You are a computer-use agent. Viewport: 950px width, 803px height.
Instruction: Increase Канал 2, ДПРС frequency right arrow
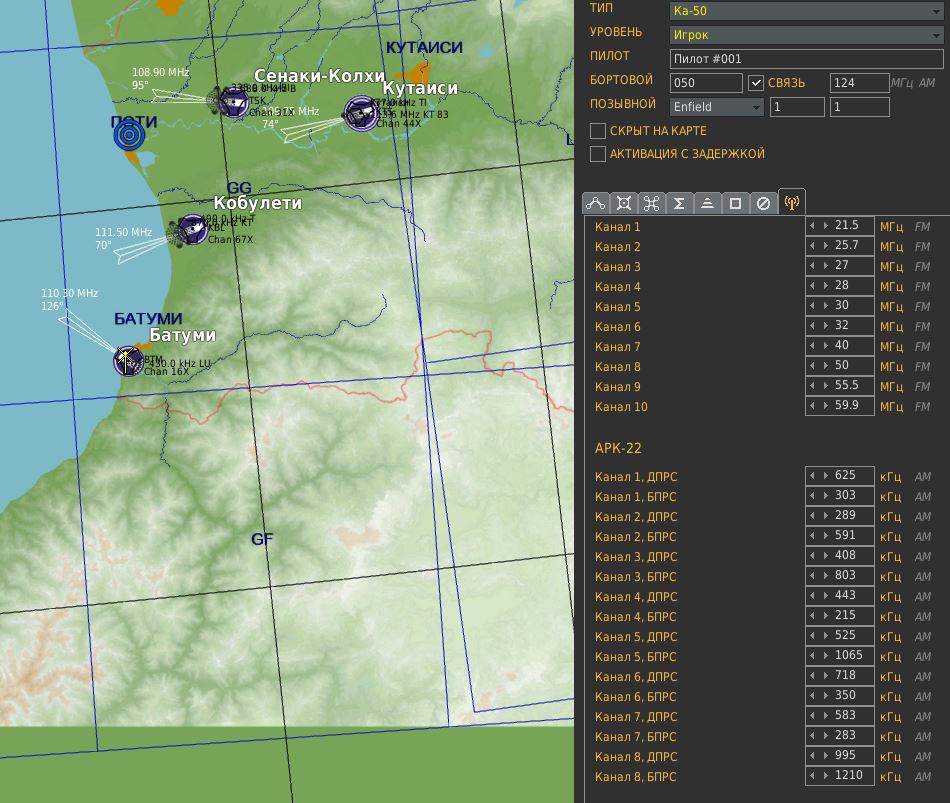point(825,516)
